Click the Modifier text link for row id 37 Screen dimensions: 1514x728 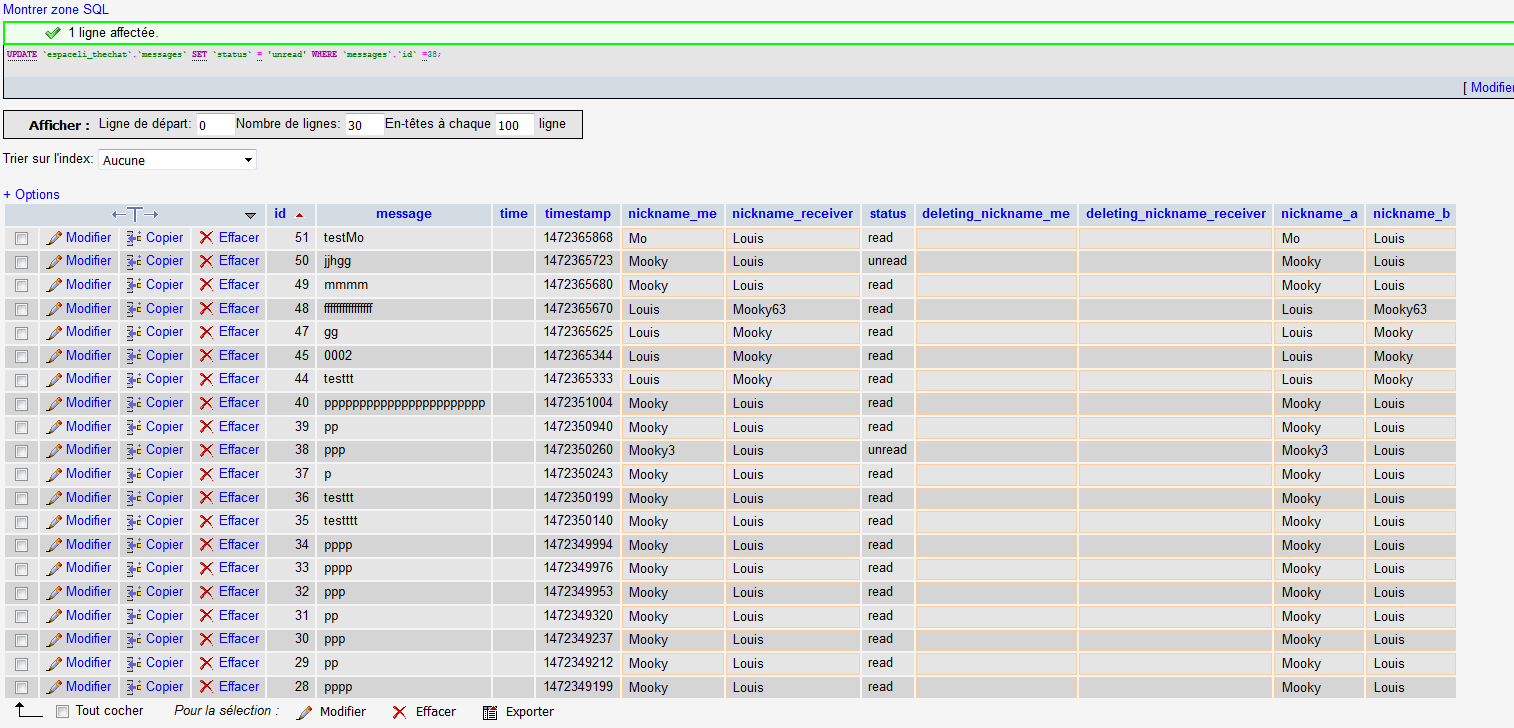(89, 474)
